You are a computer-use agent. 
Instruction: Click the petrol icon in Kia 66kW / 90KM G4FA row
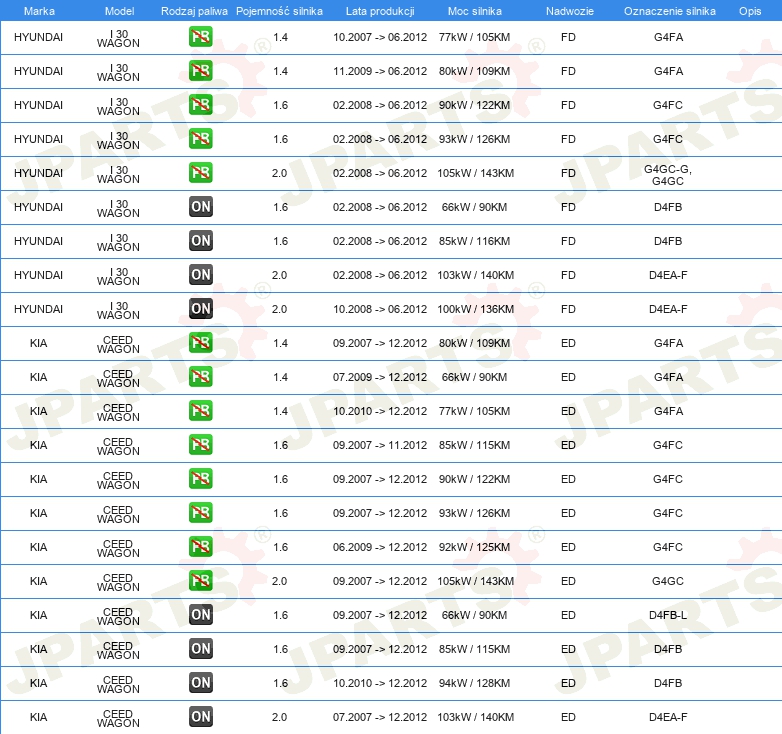click(200, 376)
